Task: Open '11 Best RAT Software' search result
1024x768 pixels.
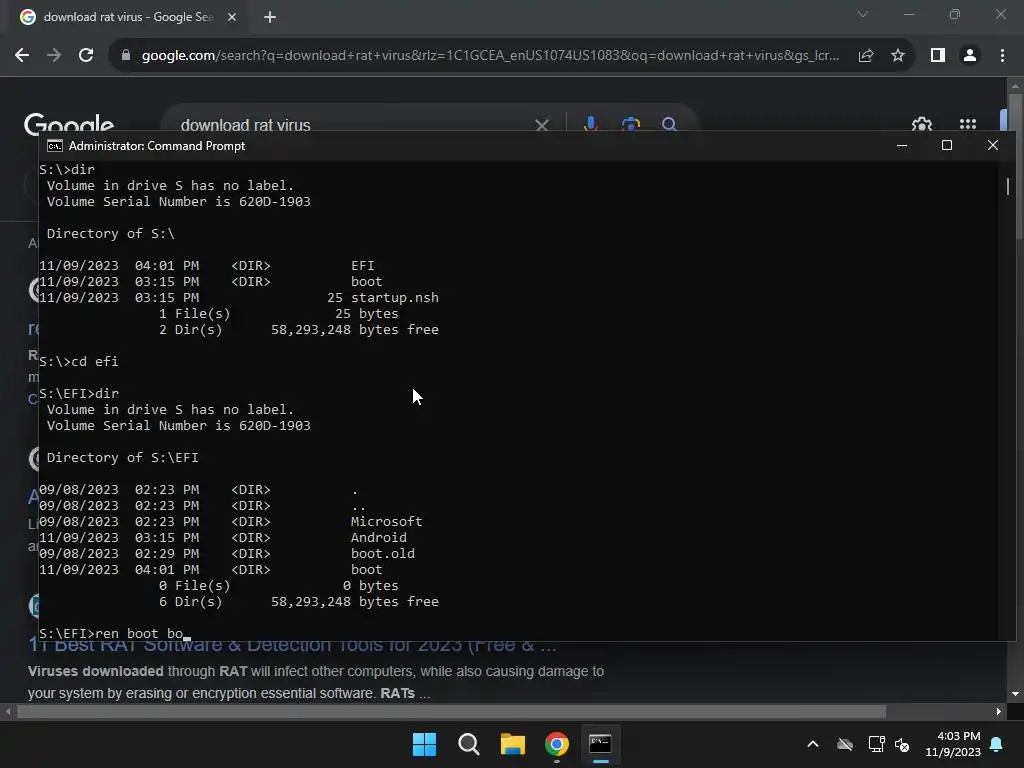Action: [x=292, y=646]
